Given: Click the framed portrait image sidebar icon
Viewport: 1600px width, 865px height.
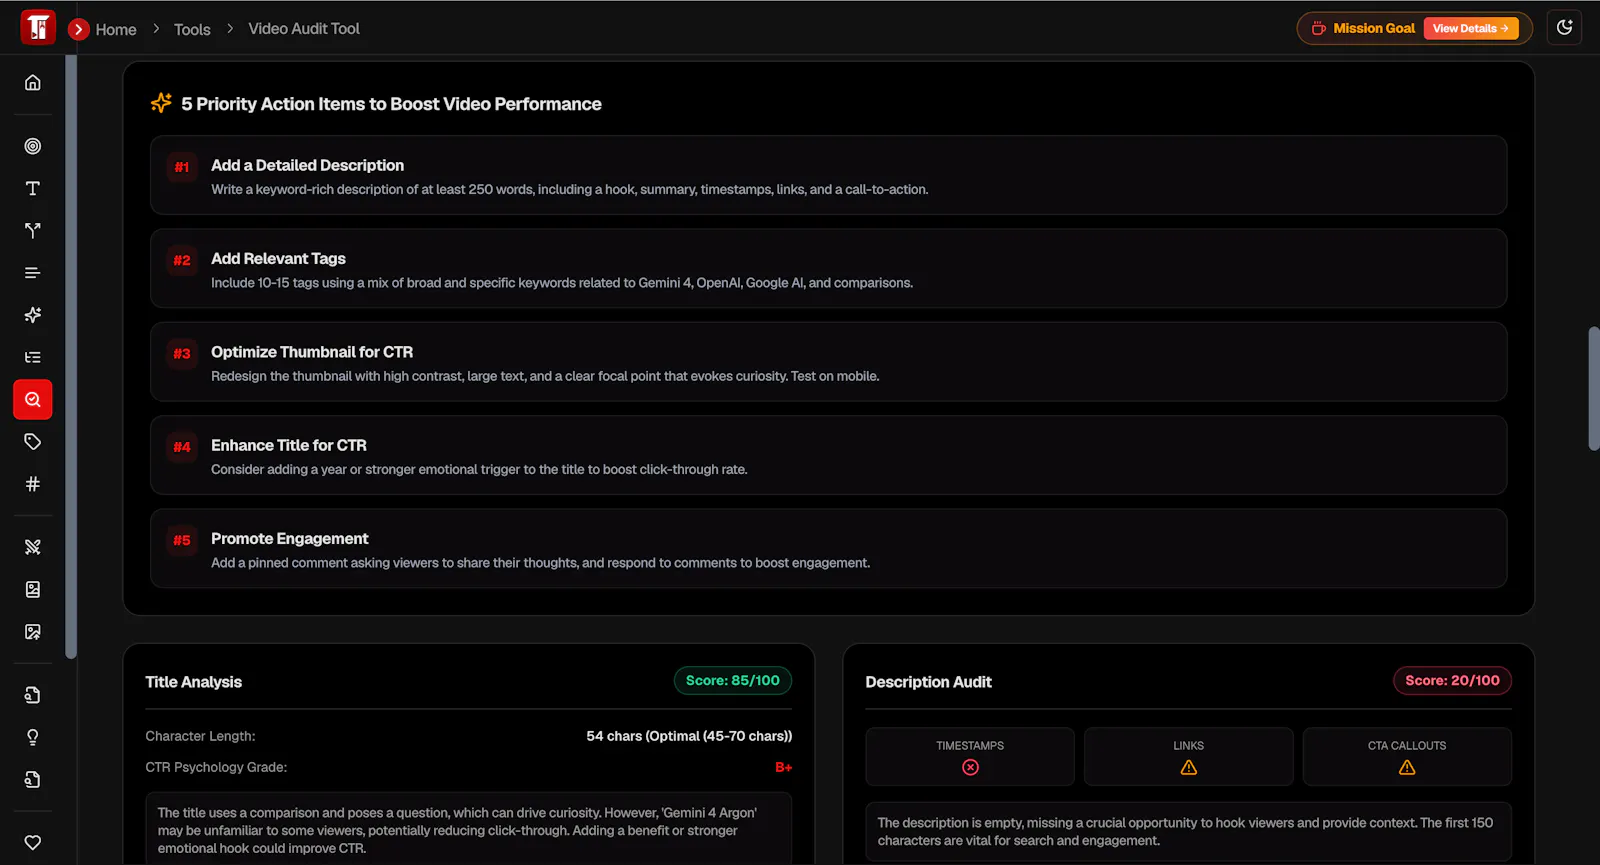Looking at the screenshot, I should tap(33, 589).
